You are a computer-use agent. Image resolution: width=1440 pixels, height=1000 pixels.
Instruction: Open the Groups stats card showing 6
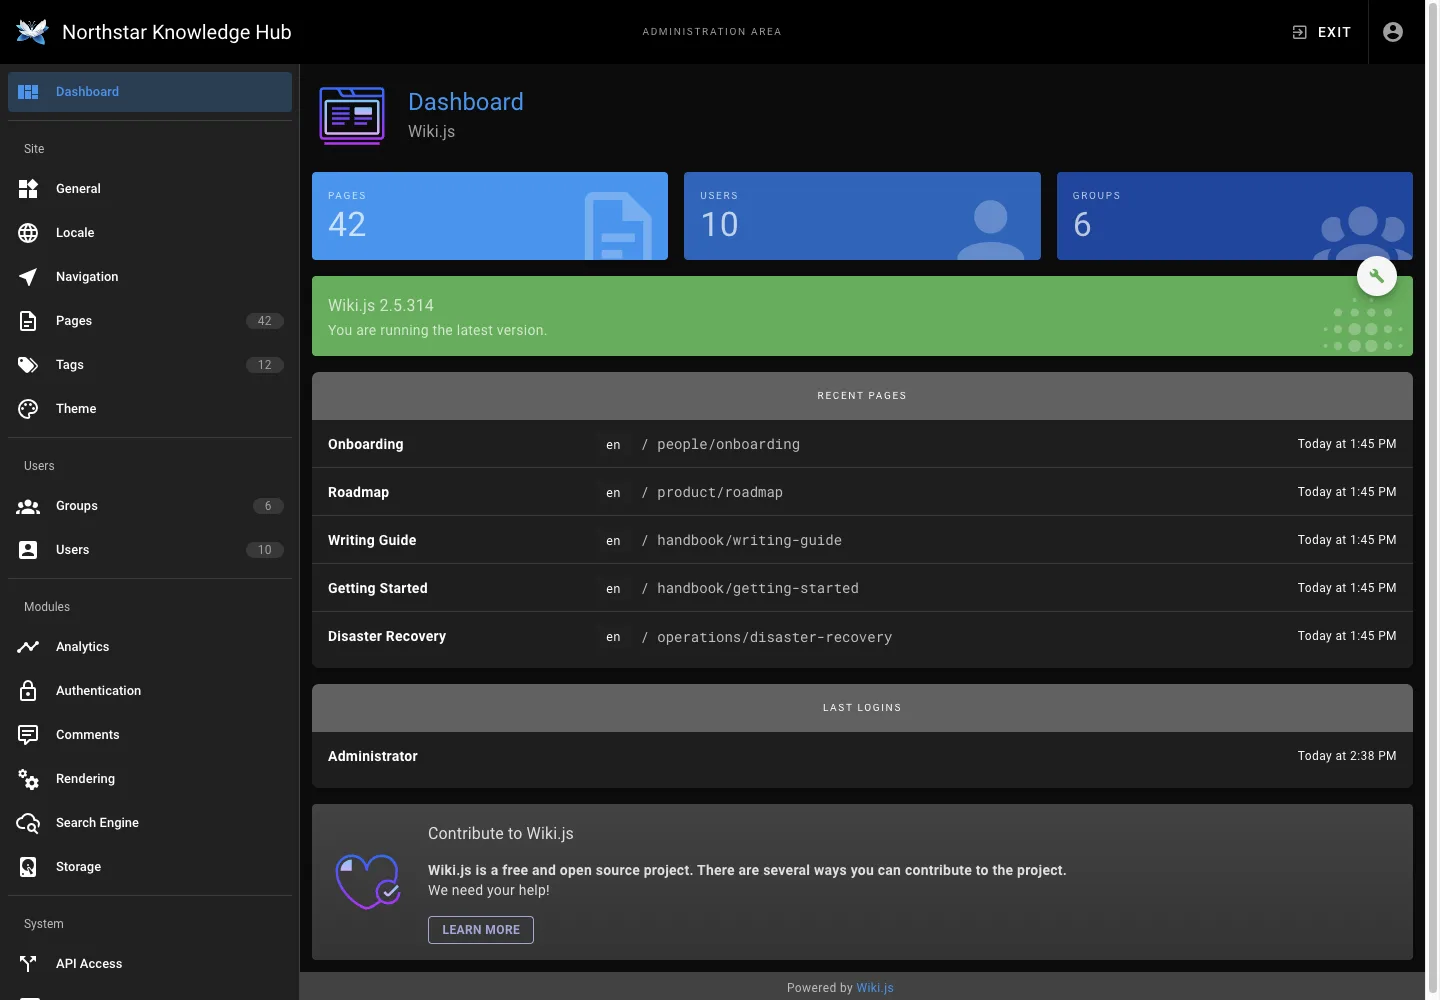tap(1235, 216)
